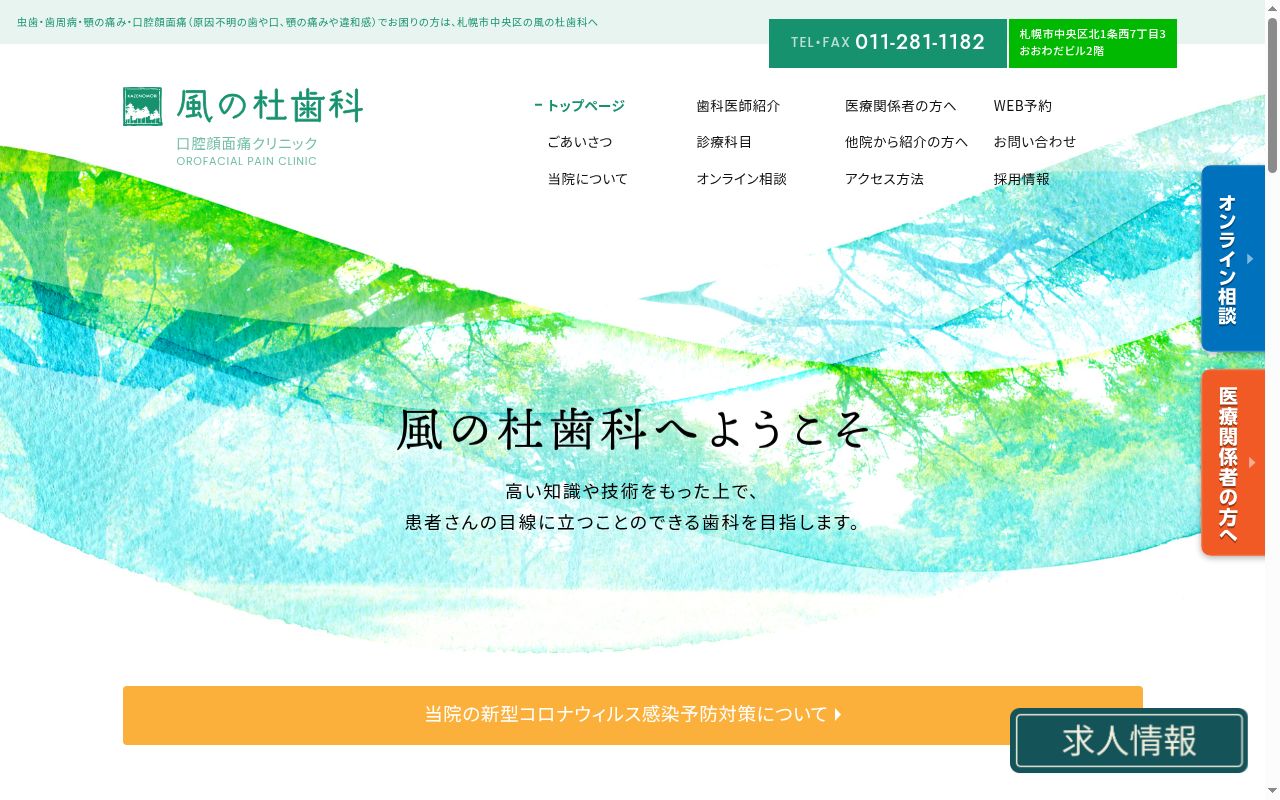Screen dimensions: 1280x800
Task: Select 他院から紹介の方へ in navigation
Action: point(907,142)
